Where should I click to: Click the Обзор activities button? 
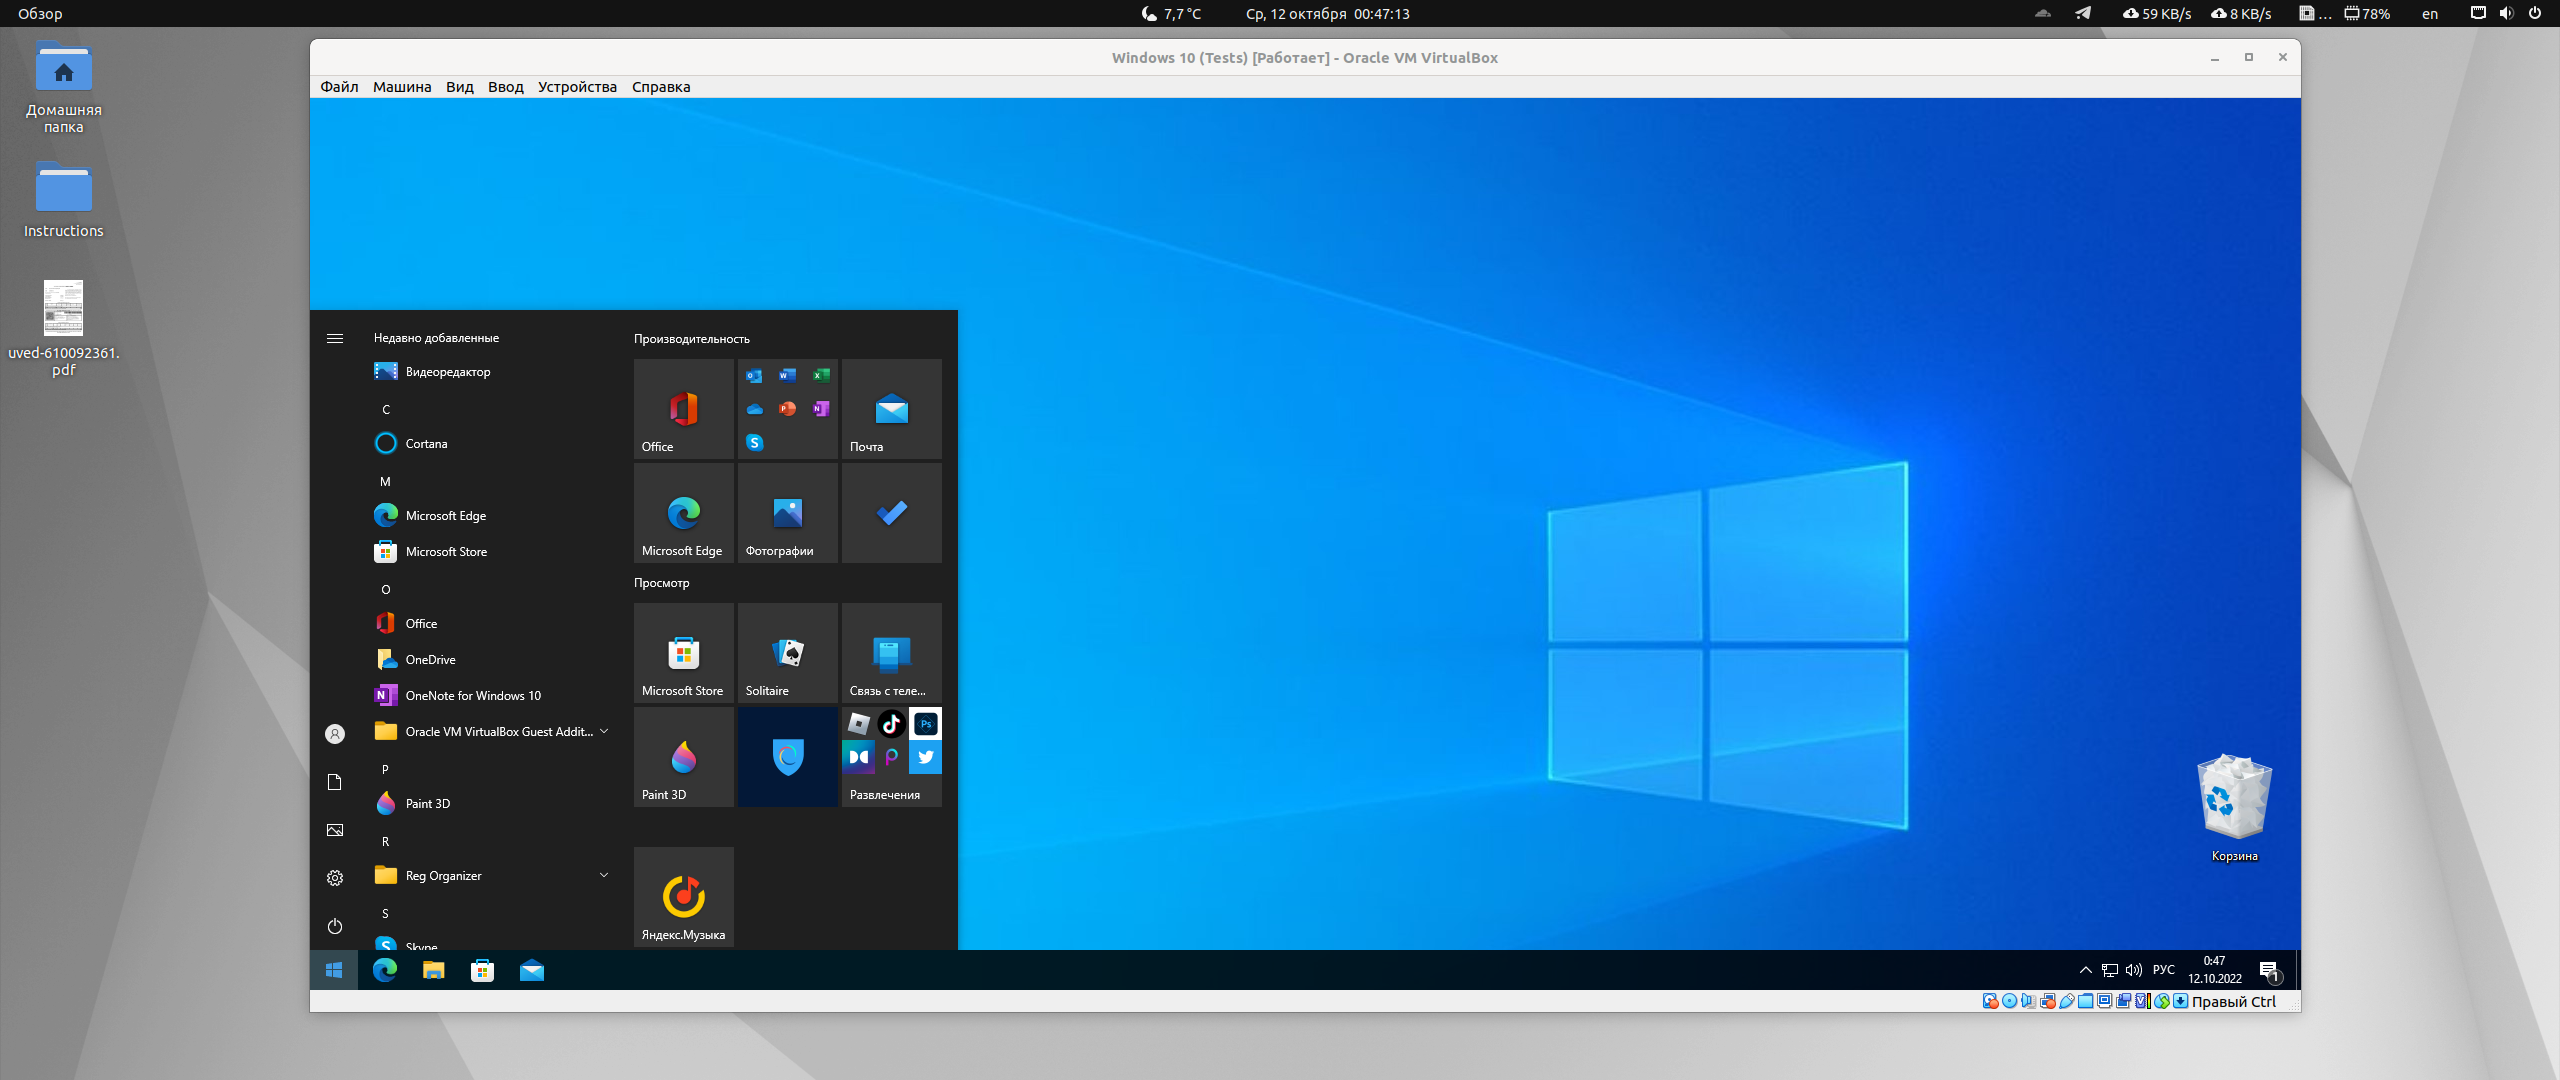click(x=40, y=14)
